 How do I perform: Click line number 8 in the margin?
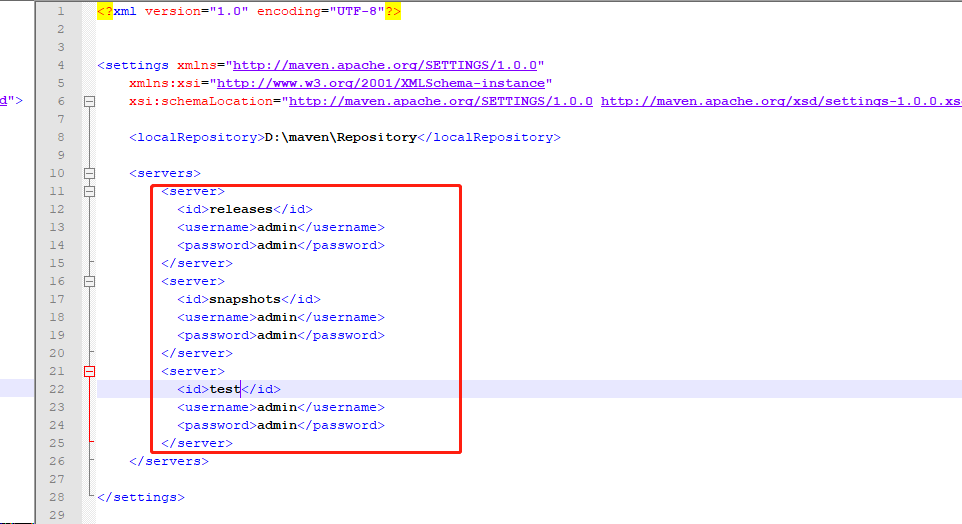60,137
